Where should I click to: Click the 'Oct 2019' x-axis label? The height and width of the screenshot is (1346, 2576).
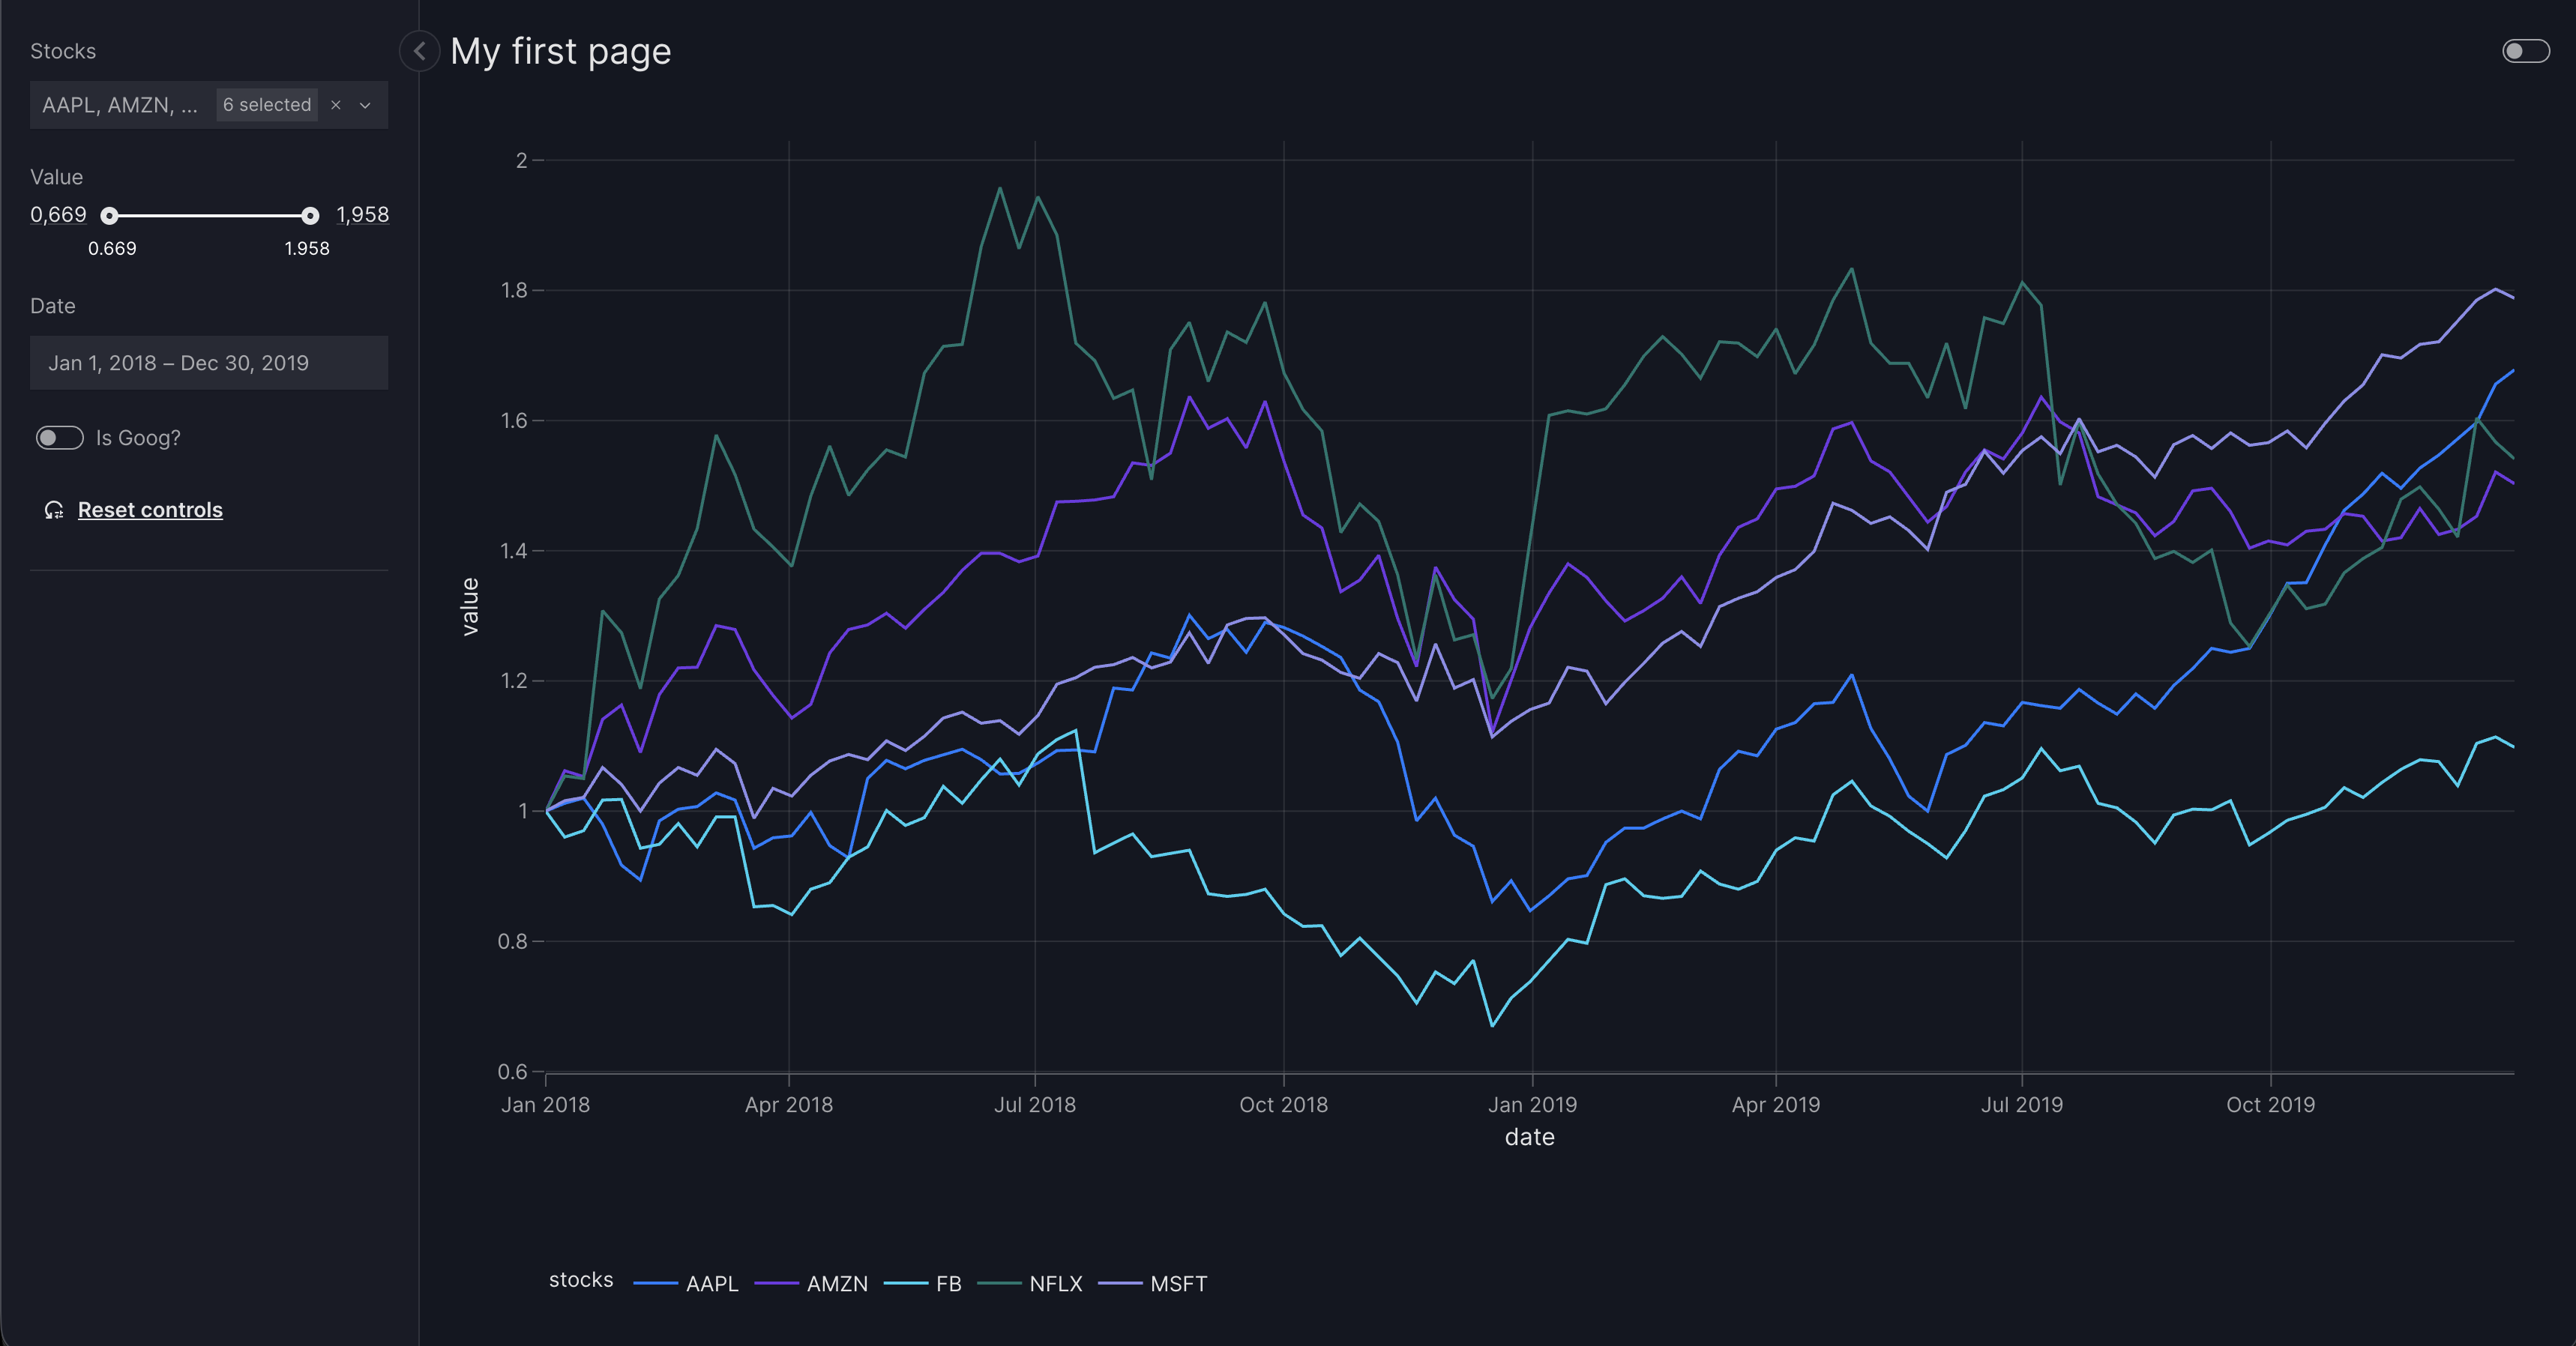[2270, 1105]
